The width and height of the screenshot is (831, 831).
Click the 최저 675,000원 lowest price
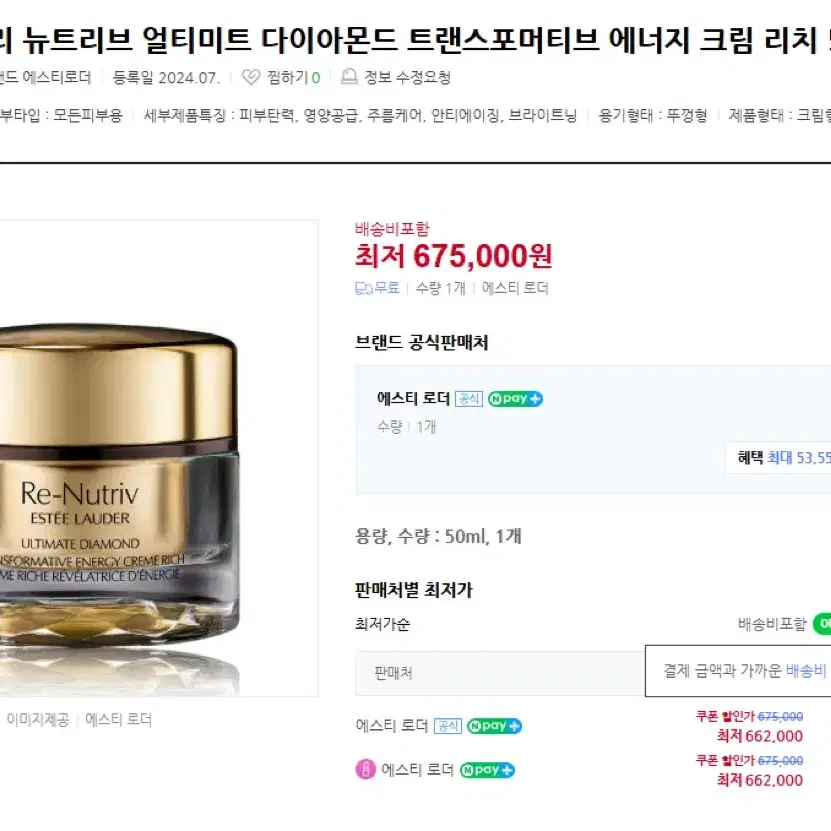click(454, 256)
